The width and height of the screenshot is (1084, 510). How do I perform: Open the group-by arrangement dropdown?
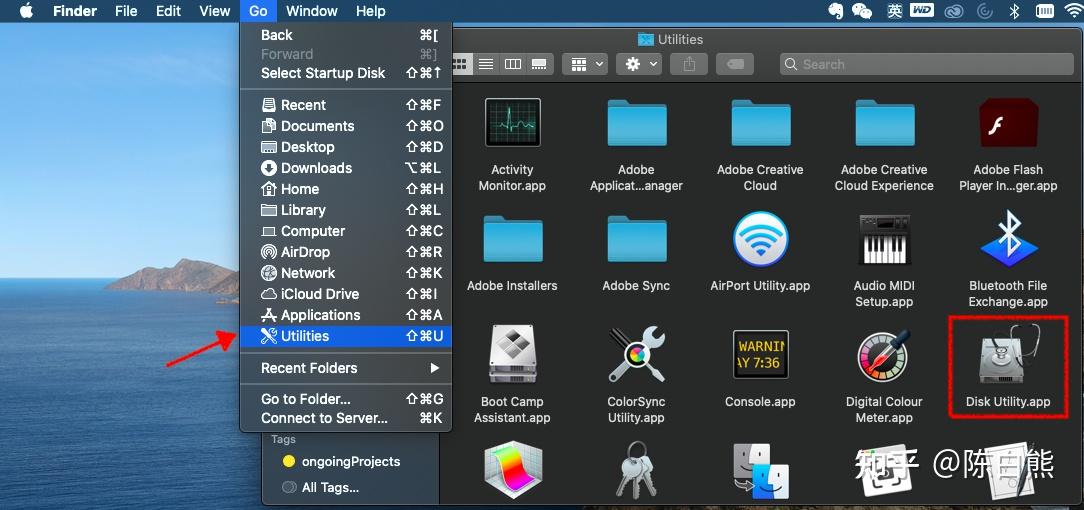[585, 64]
